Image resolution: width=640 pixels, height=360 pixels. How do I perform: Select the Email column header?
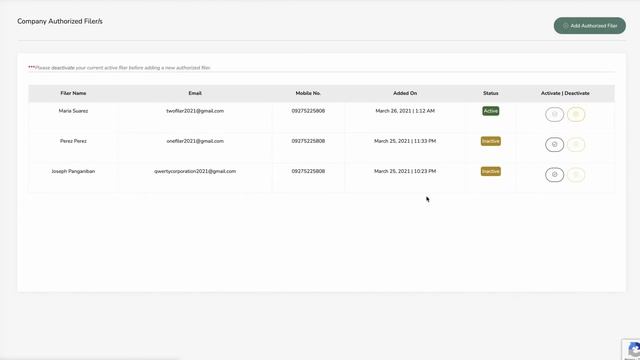coord(195,93)
